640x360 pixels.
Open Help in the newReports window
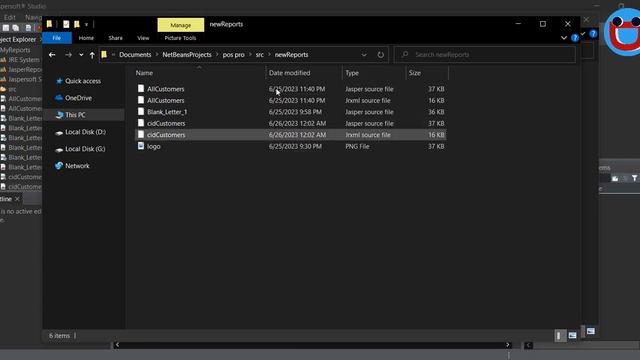pos(575,38)
